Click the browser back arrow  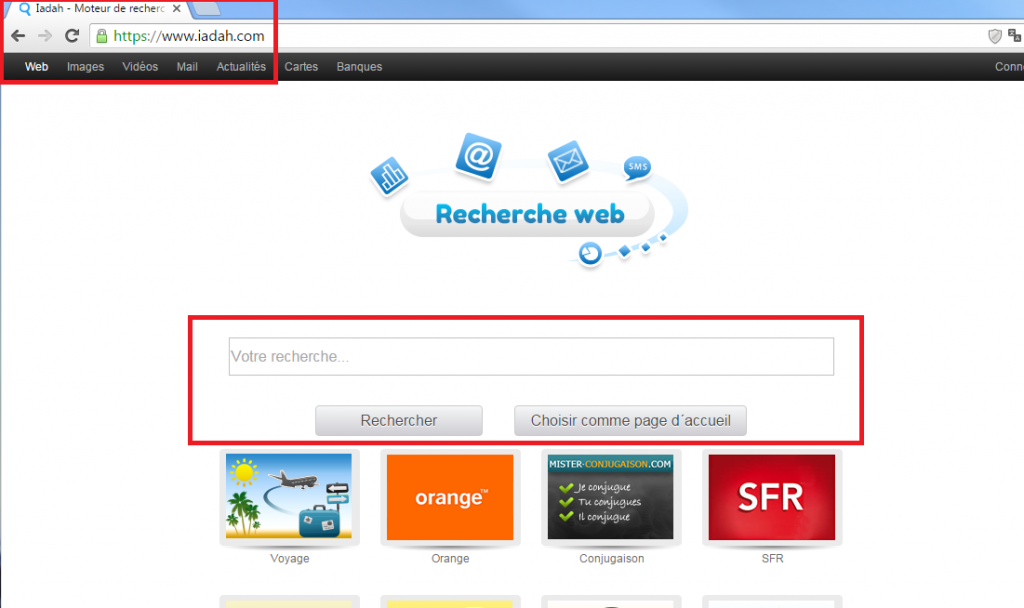coord(18,36)
